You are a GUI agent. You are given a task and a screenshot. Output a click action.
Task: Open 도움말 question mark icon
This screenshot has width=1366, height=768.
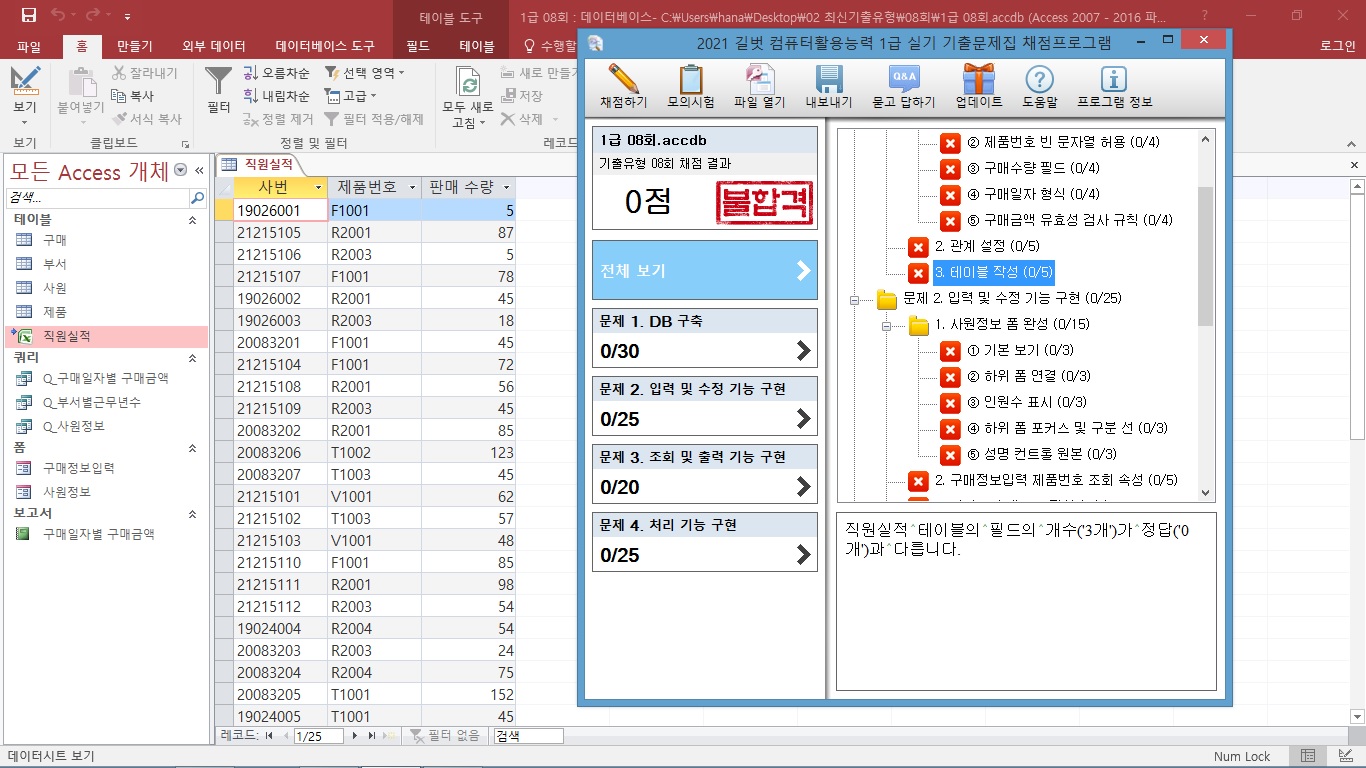(x=1040, y=80)
